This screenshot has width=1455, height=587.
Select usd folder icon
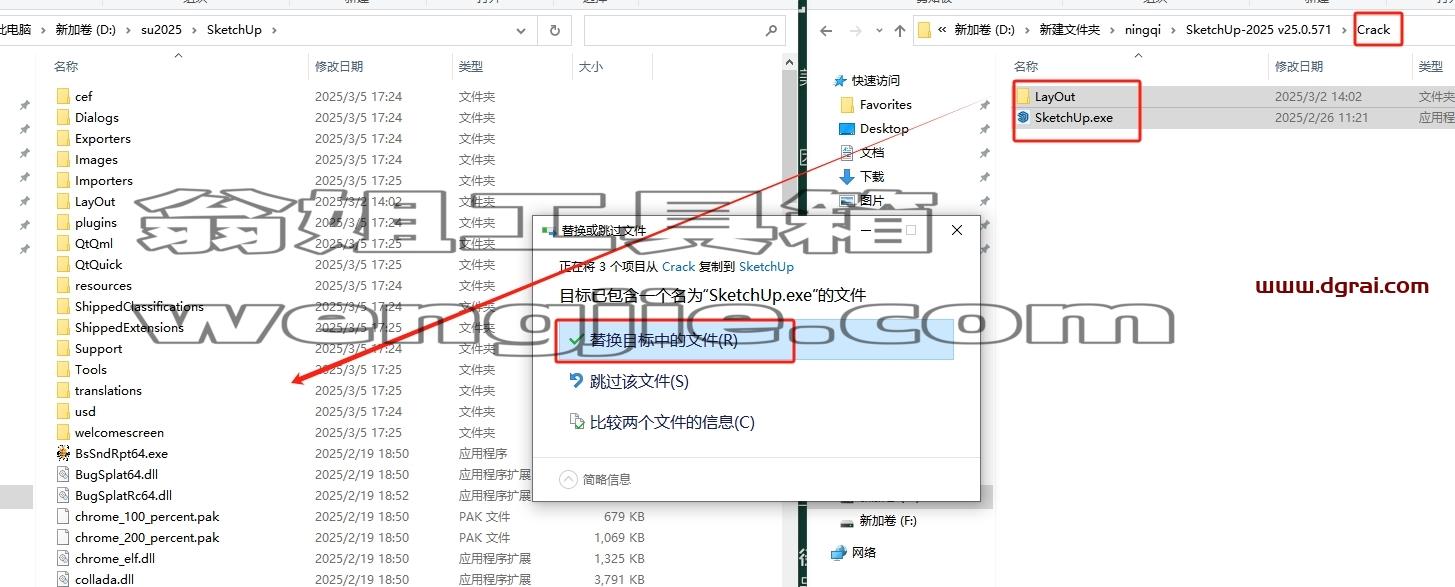pos(64,411)
